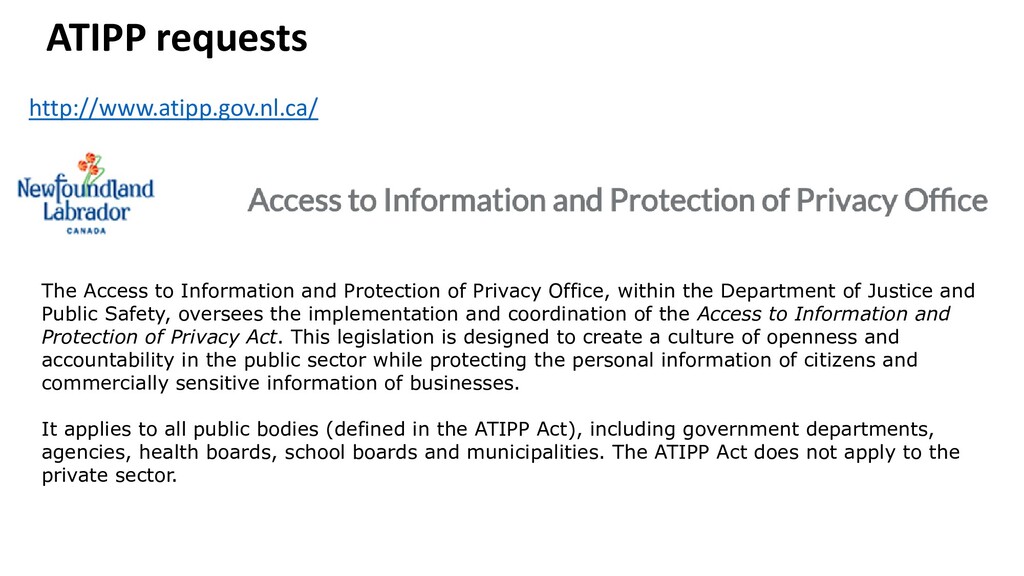Open the http://www.atipp.gov.nl.ca/ hyperlink

(x=173, y=108)
